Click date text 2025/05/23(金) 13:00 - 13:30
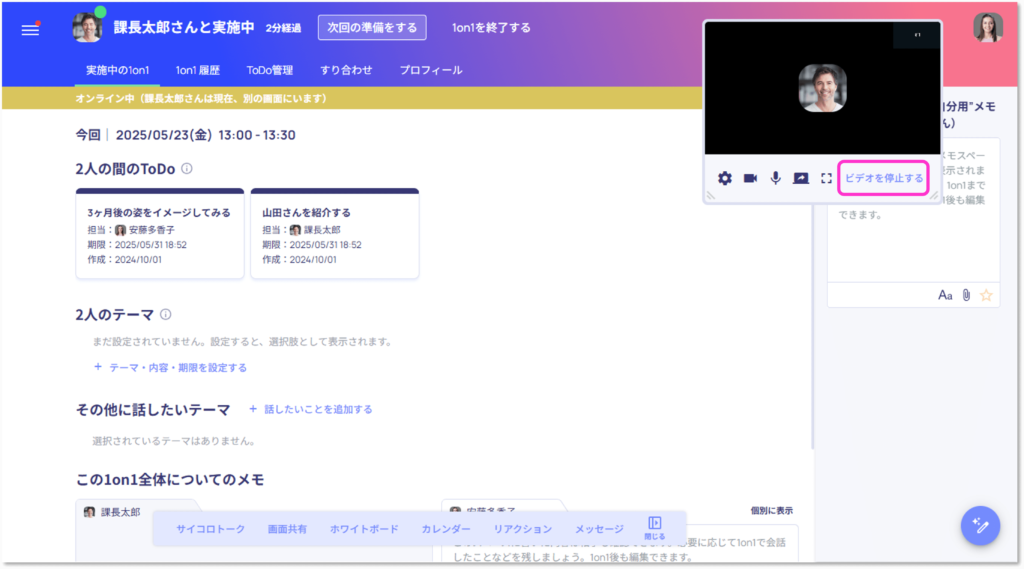The width and height of the screenshot is (1024, 569). click(206, 135)
